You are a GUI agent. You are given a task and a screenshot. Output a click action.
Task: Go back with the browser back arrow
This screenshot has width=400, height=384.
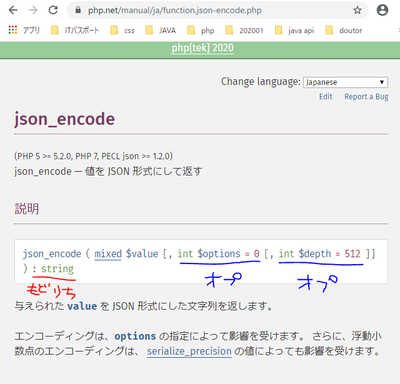[x=13, y=10]
